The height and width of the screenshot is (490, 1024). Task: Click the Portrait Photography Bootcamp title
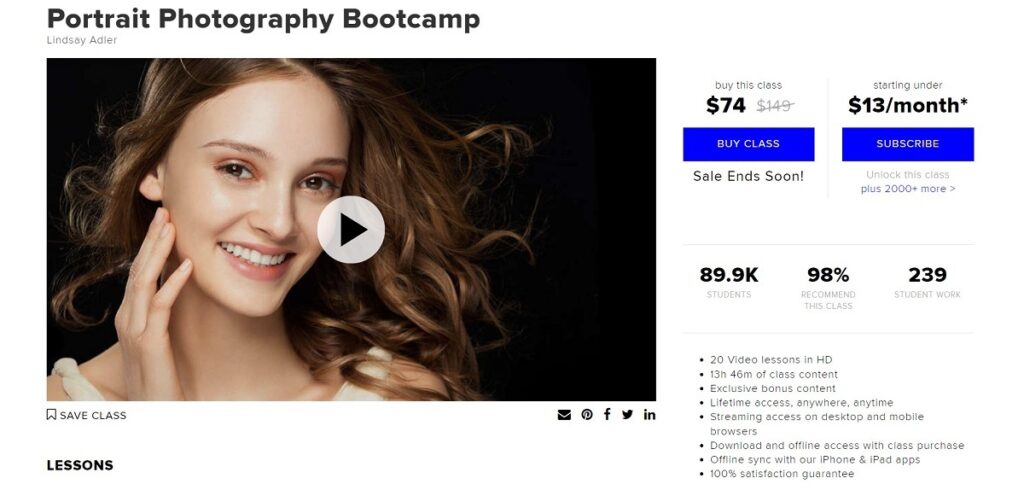point(263,19)
